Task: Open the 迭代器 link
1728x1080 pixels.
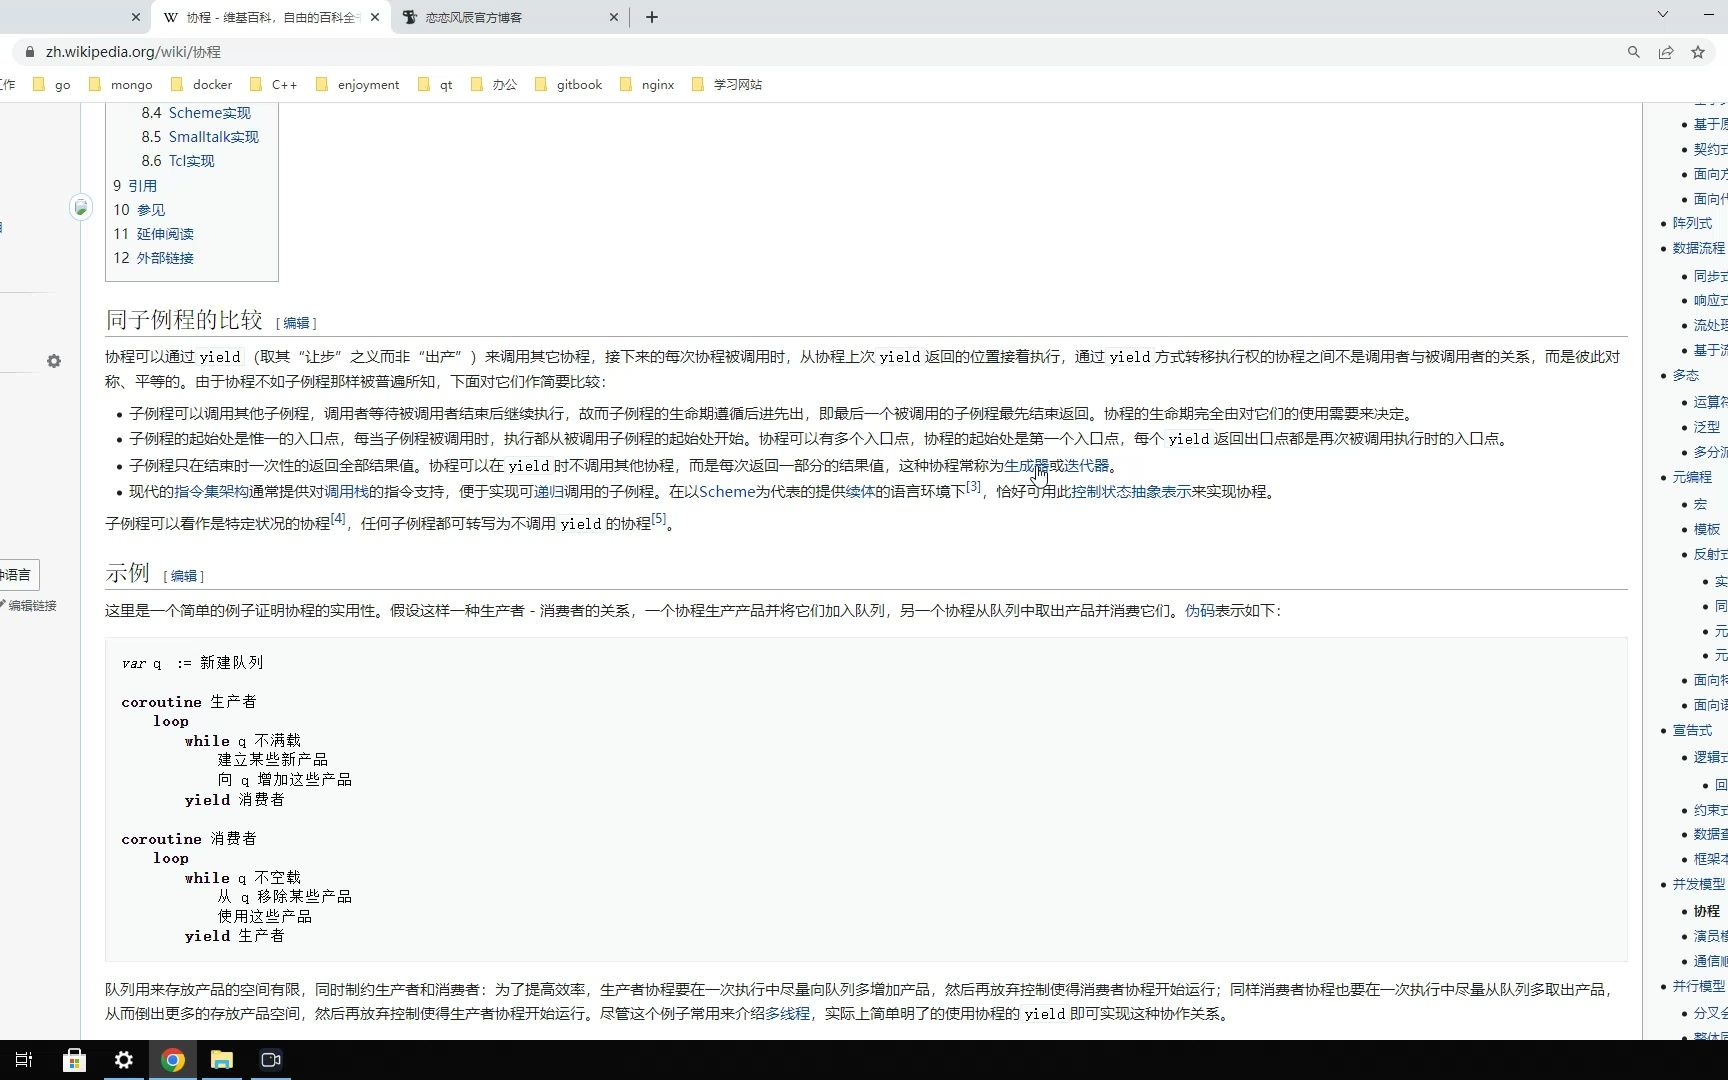Action: (x=1086, y=465)
